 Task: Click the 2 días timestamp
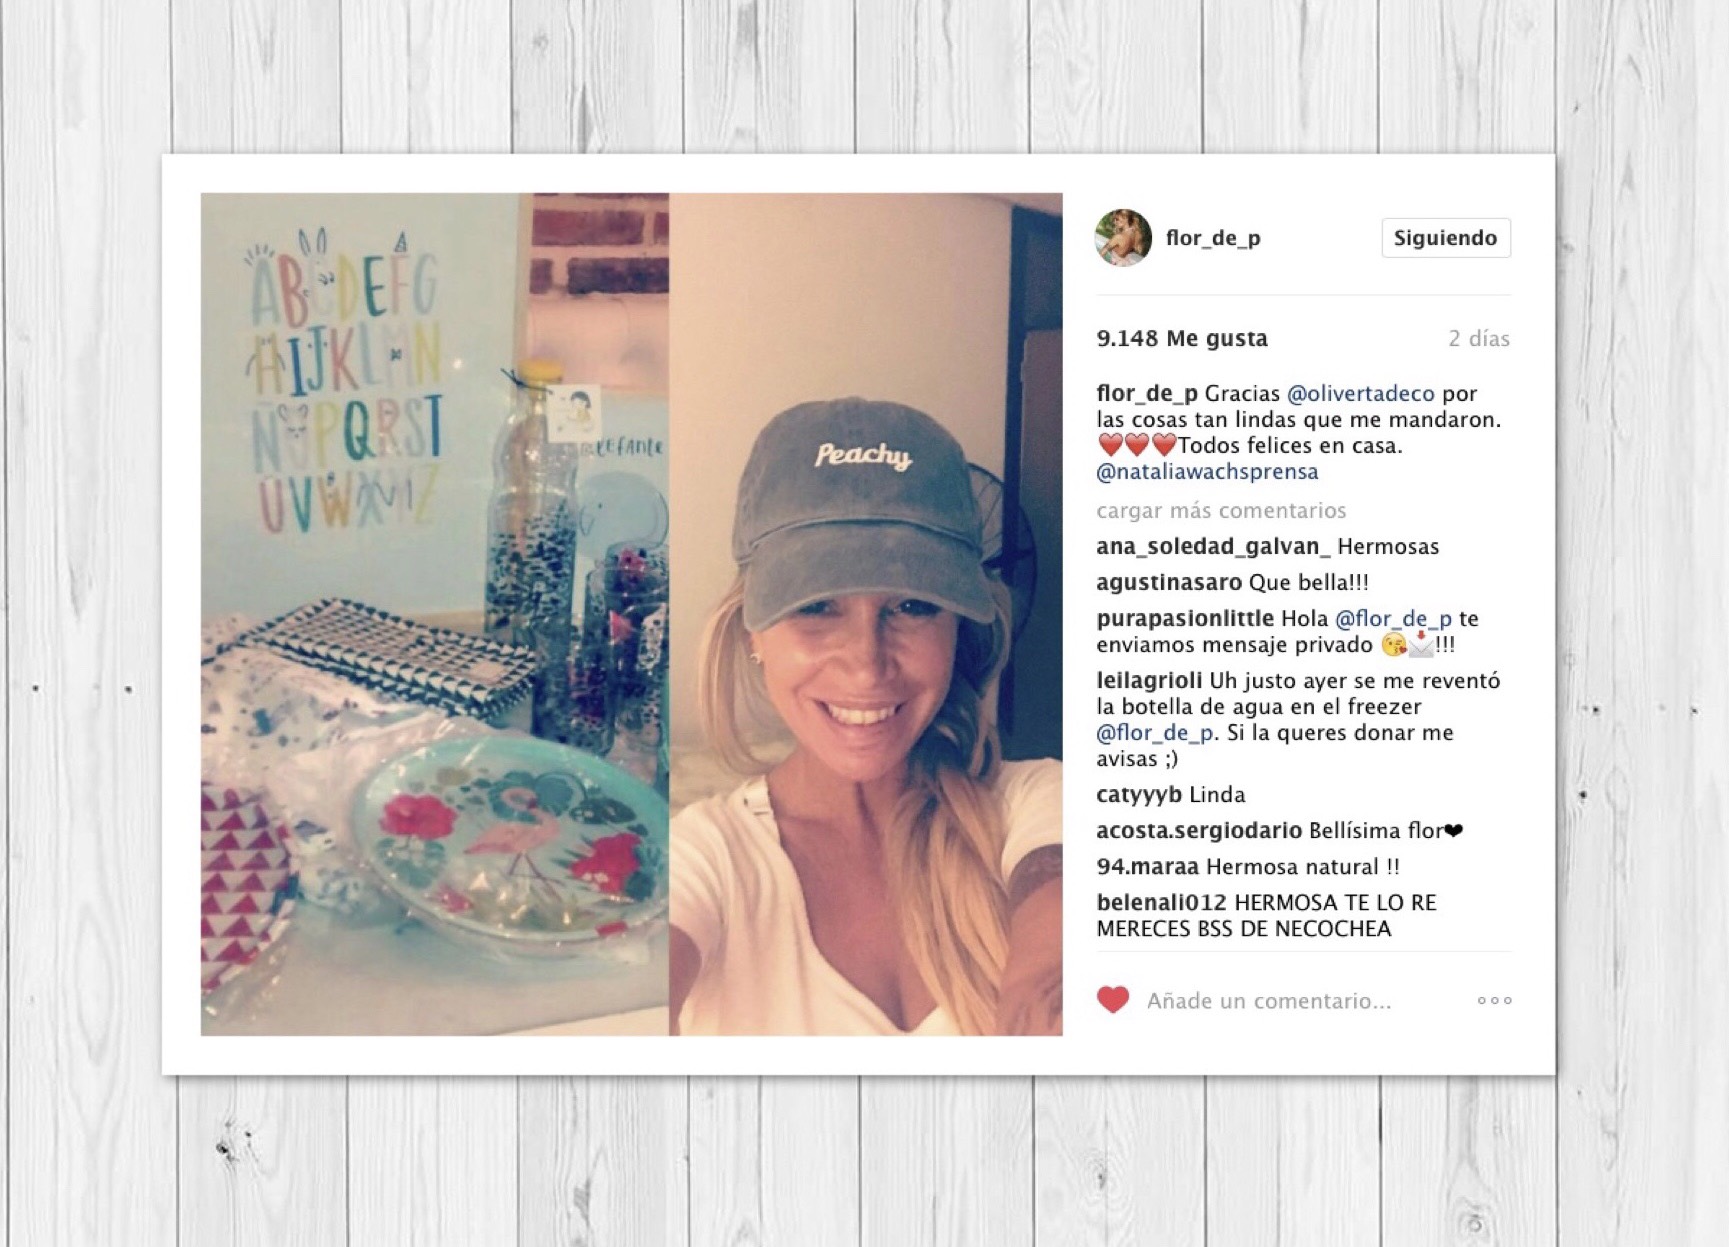click(x=1479, y=338)
